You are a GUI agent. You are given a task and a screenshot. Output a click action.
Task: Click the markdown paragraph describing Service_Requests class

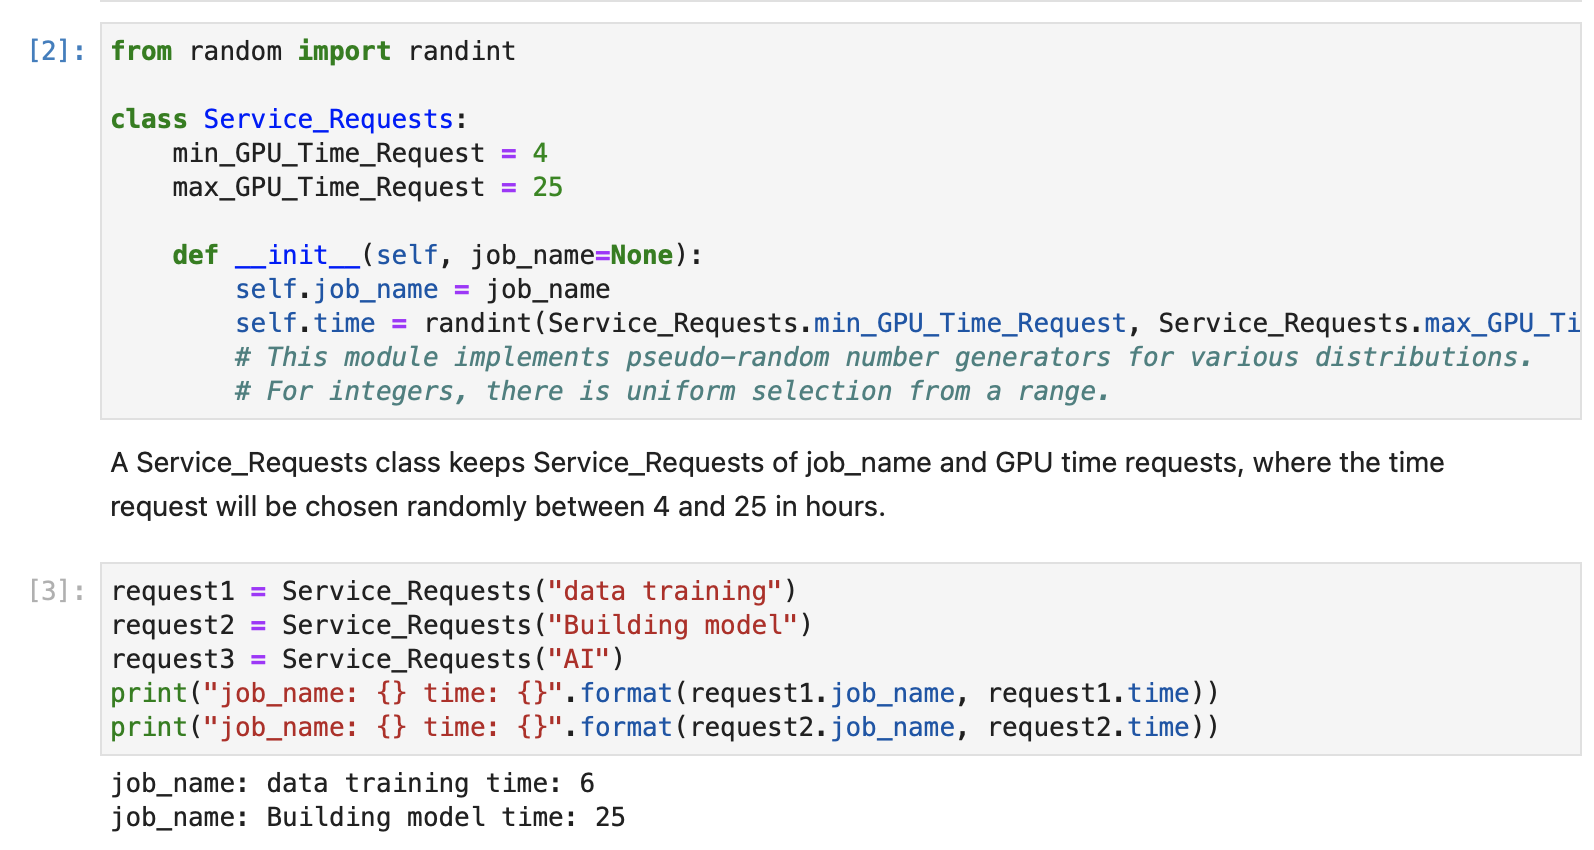(777, 485)
